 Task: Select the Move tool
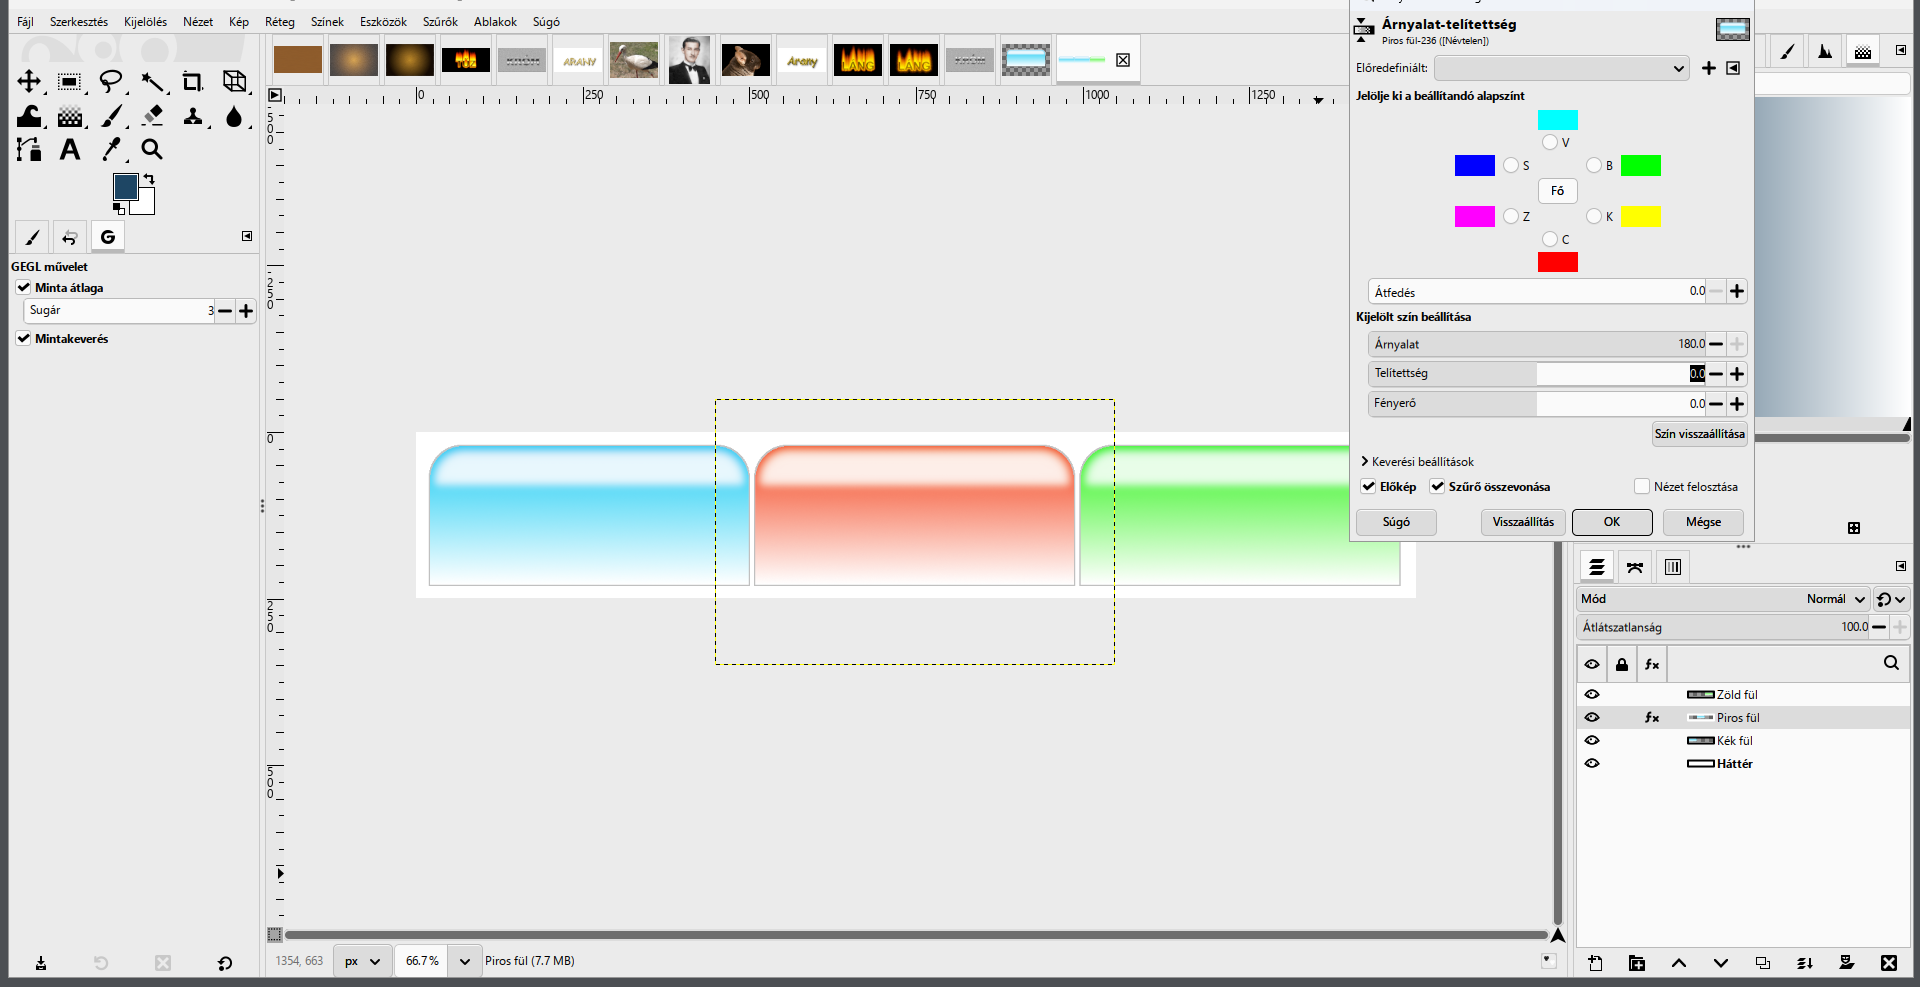[x=29, y=82]
